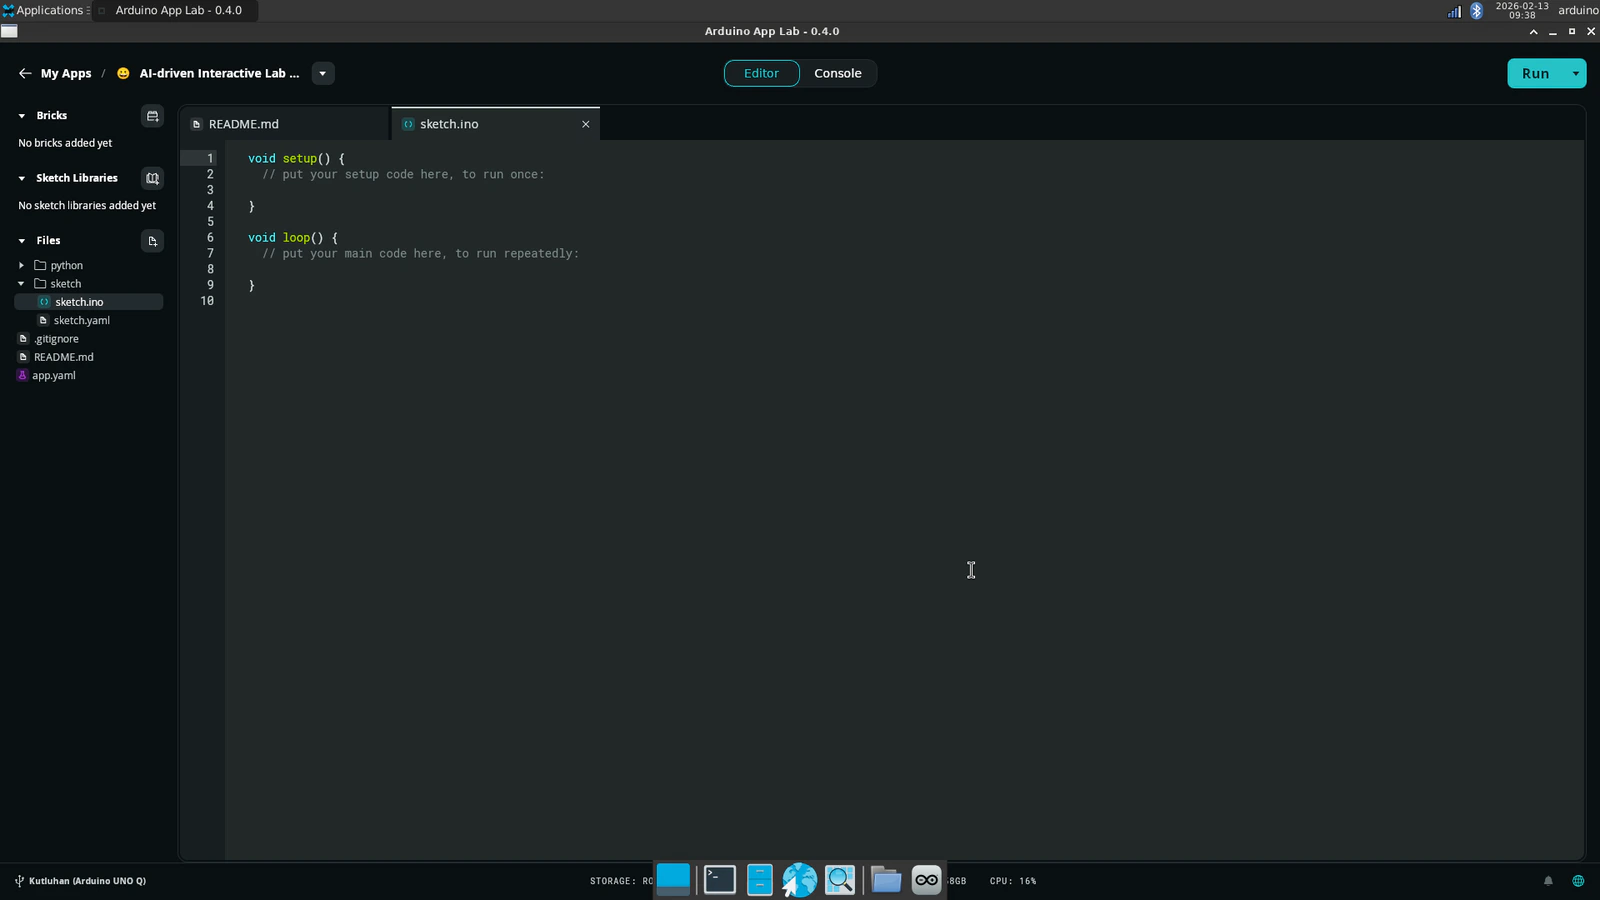Click the sketch.ino file icon in the tree
The width and height of the screenshot is (1600, 900).
[x=44, y=302]
